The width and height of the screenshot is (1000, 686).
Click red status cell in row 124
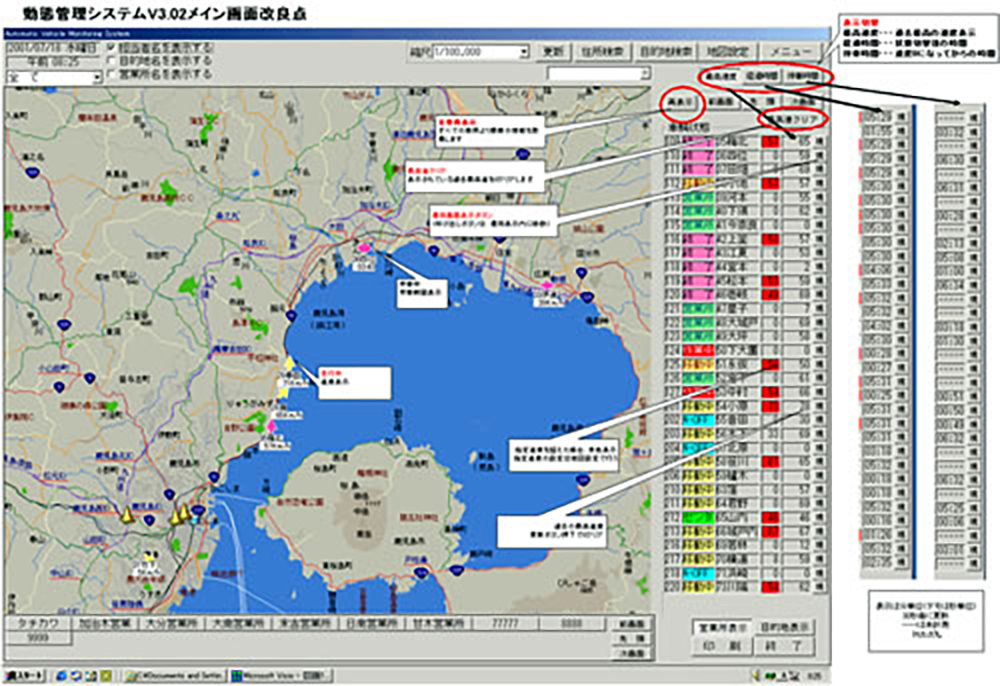[698, 351]
